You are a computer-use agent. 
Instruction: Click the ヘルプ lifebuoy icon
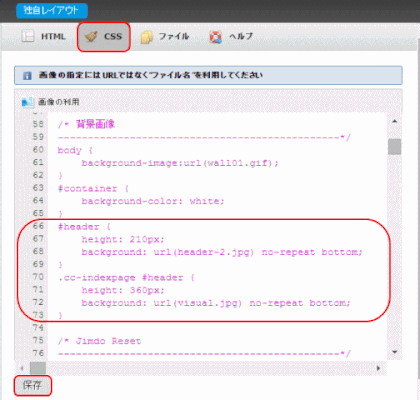coord(216,37)
